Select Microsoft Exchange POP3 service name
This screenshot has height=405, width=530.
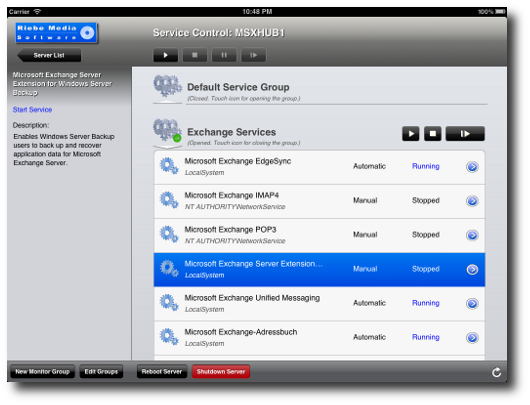point(230,230)
